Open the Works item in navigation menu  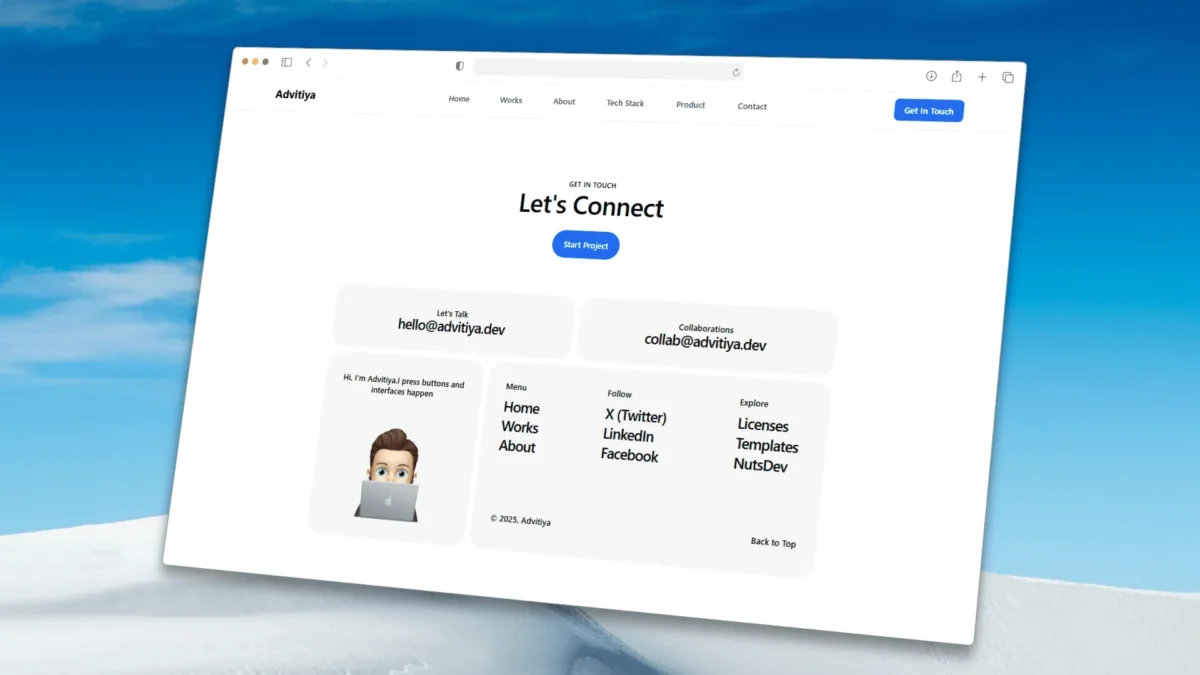(511, 100)
